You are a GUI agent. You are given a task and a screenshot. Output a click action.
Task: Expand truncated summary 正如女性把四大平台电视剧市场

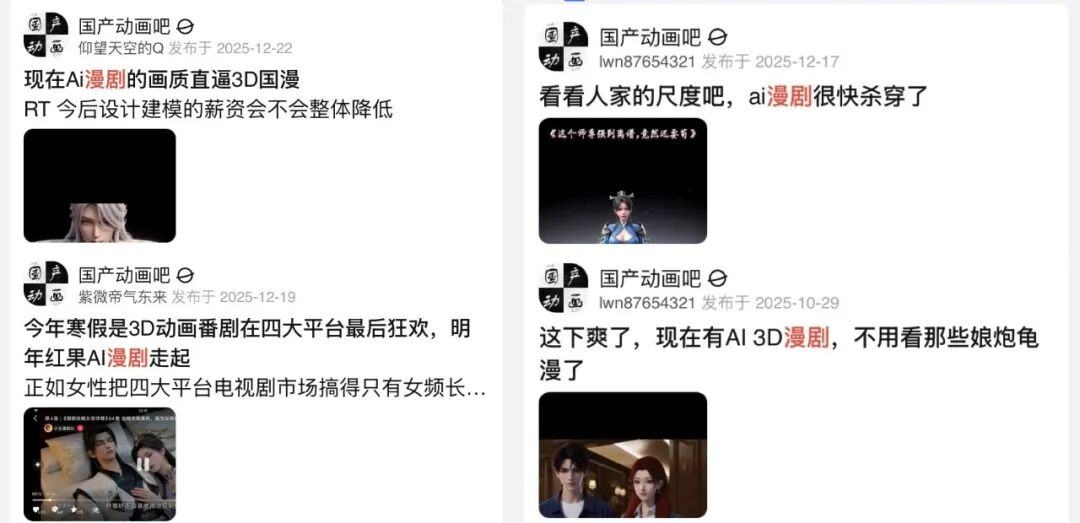pos(255,388)
